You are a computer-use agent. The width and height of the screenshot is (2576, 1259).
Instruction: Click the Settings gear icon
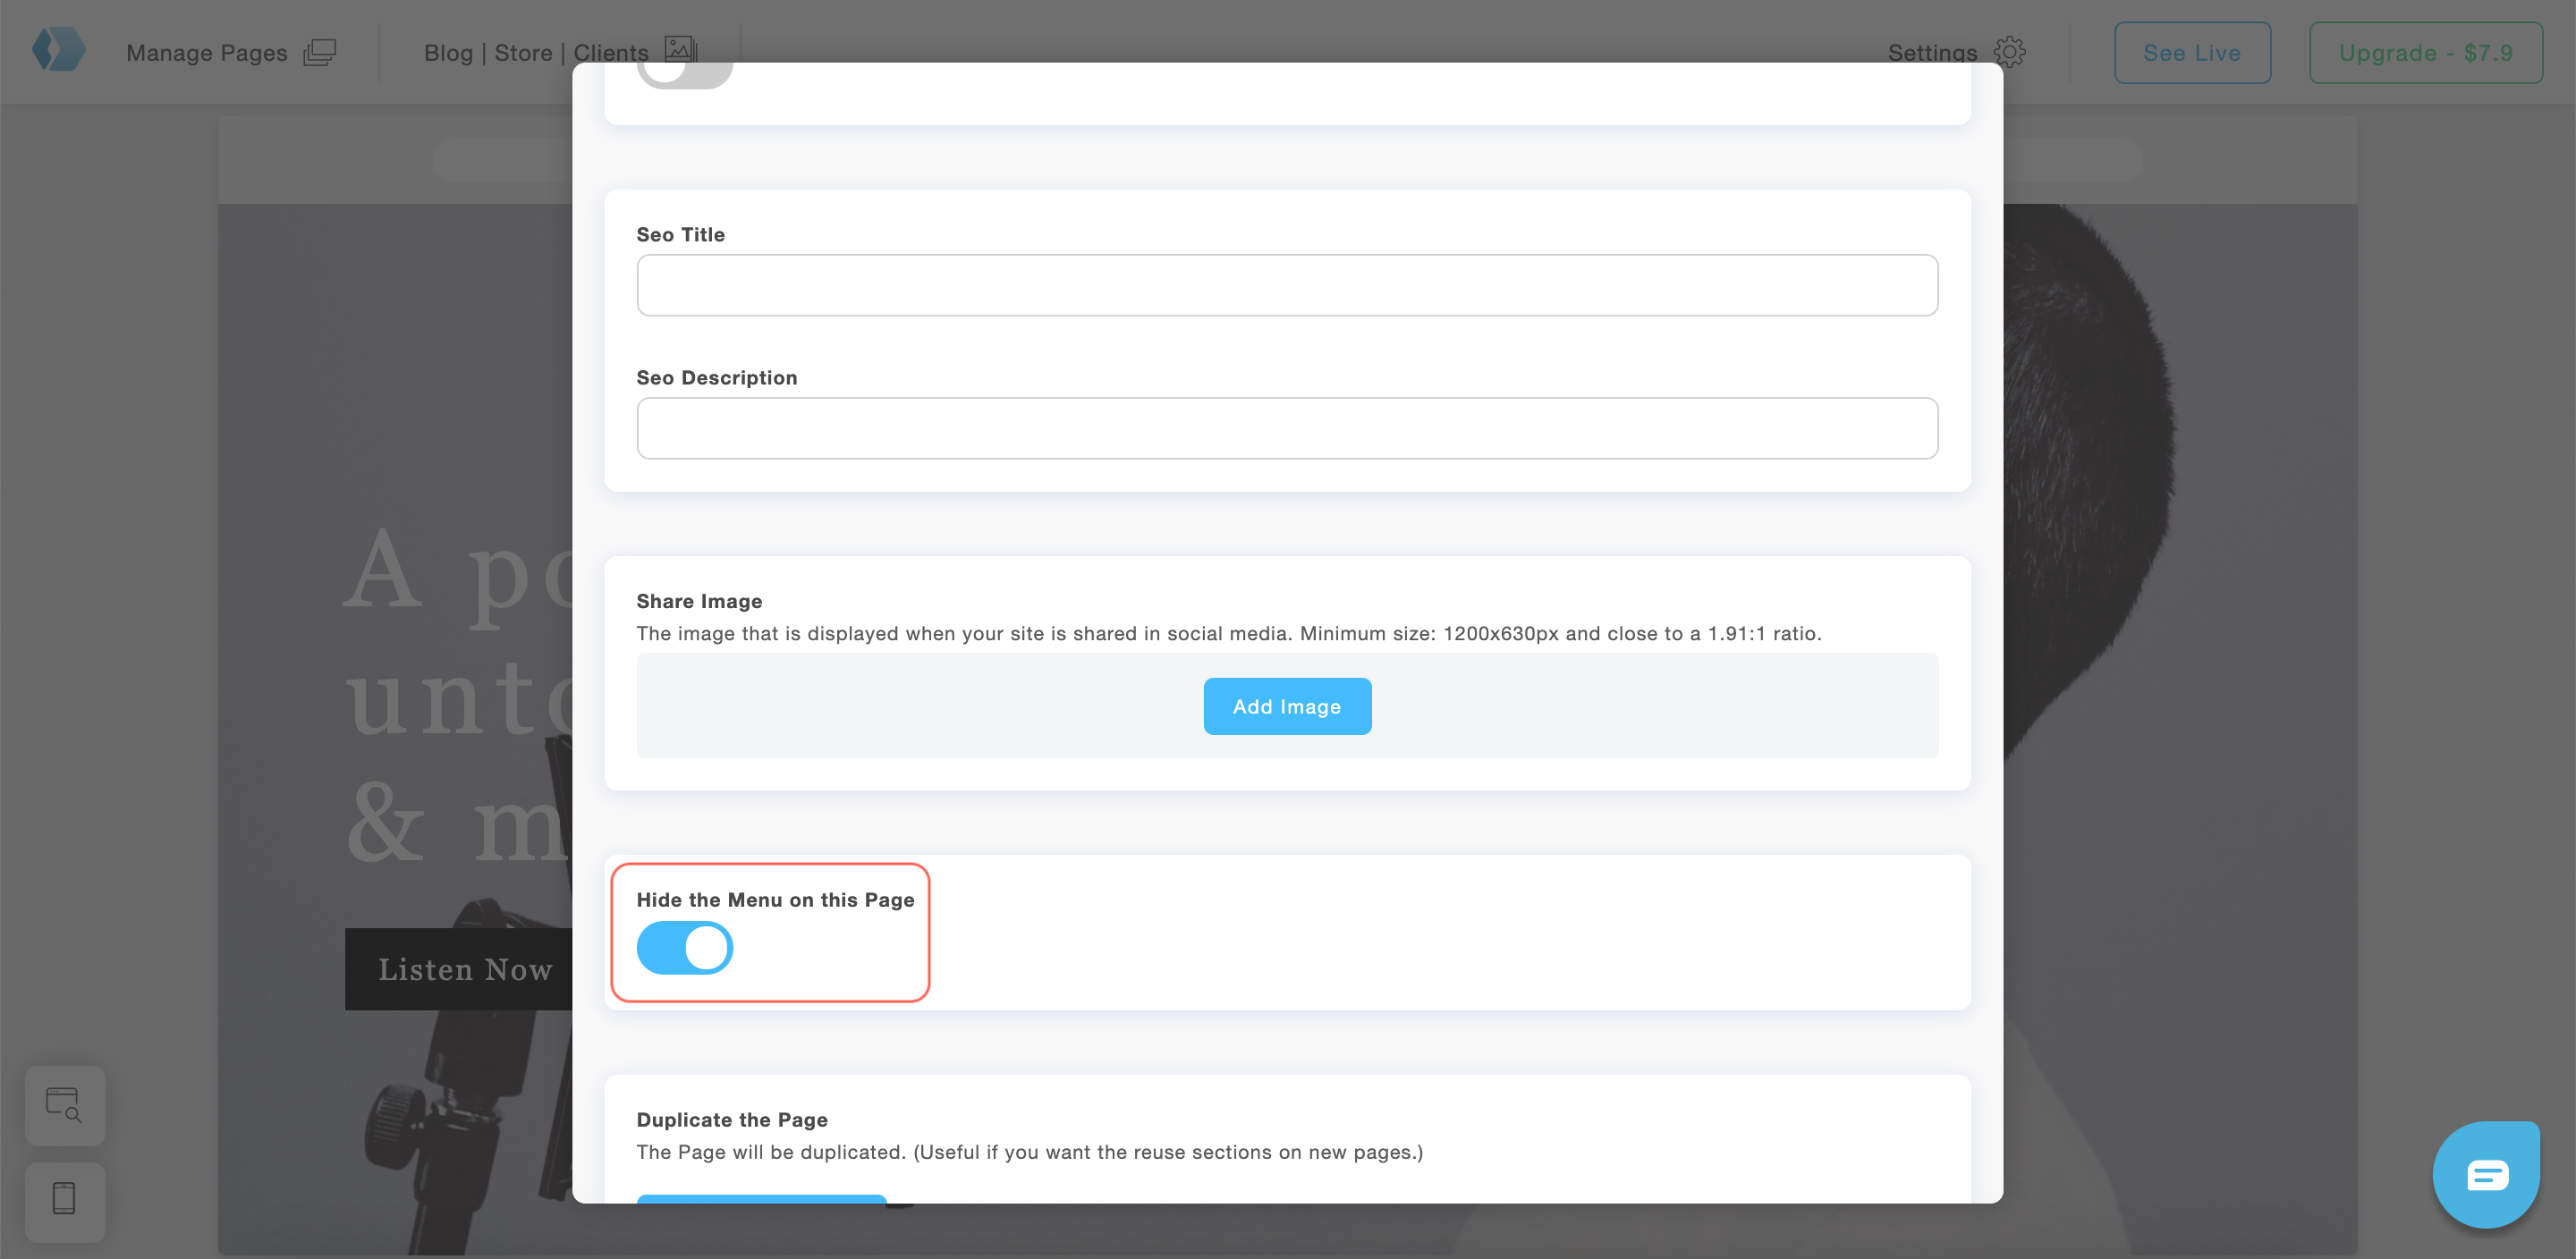pyautogui.click(x=2009, y=52)
